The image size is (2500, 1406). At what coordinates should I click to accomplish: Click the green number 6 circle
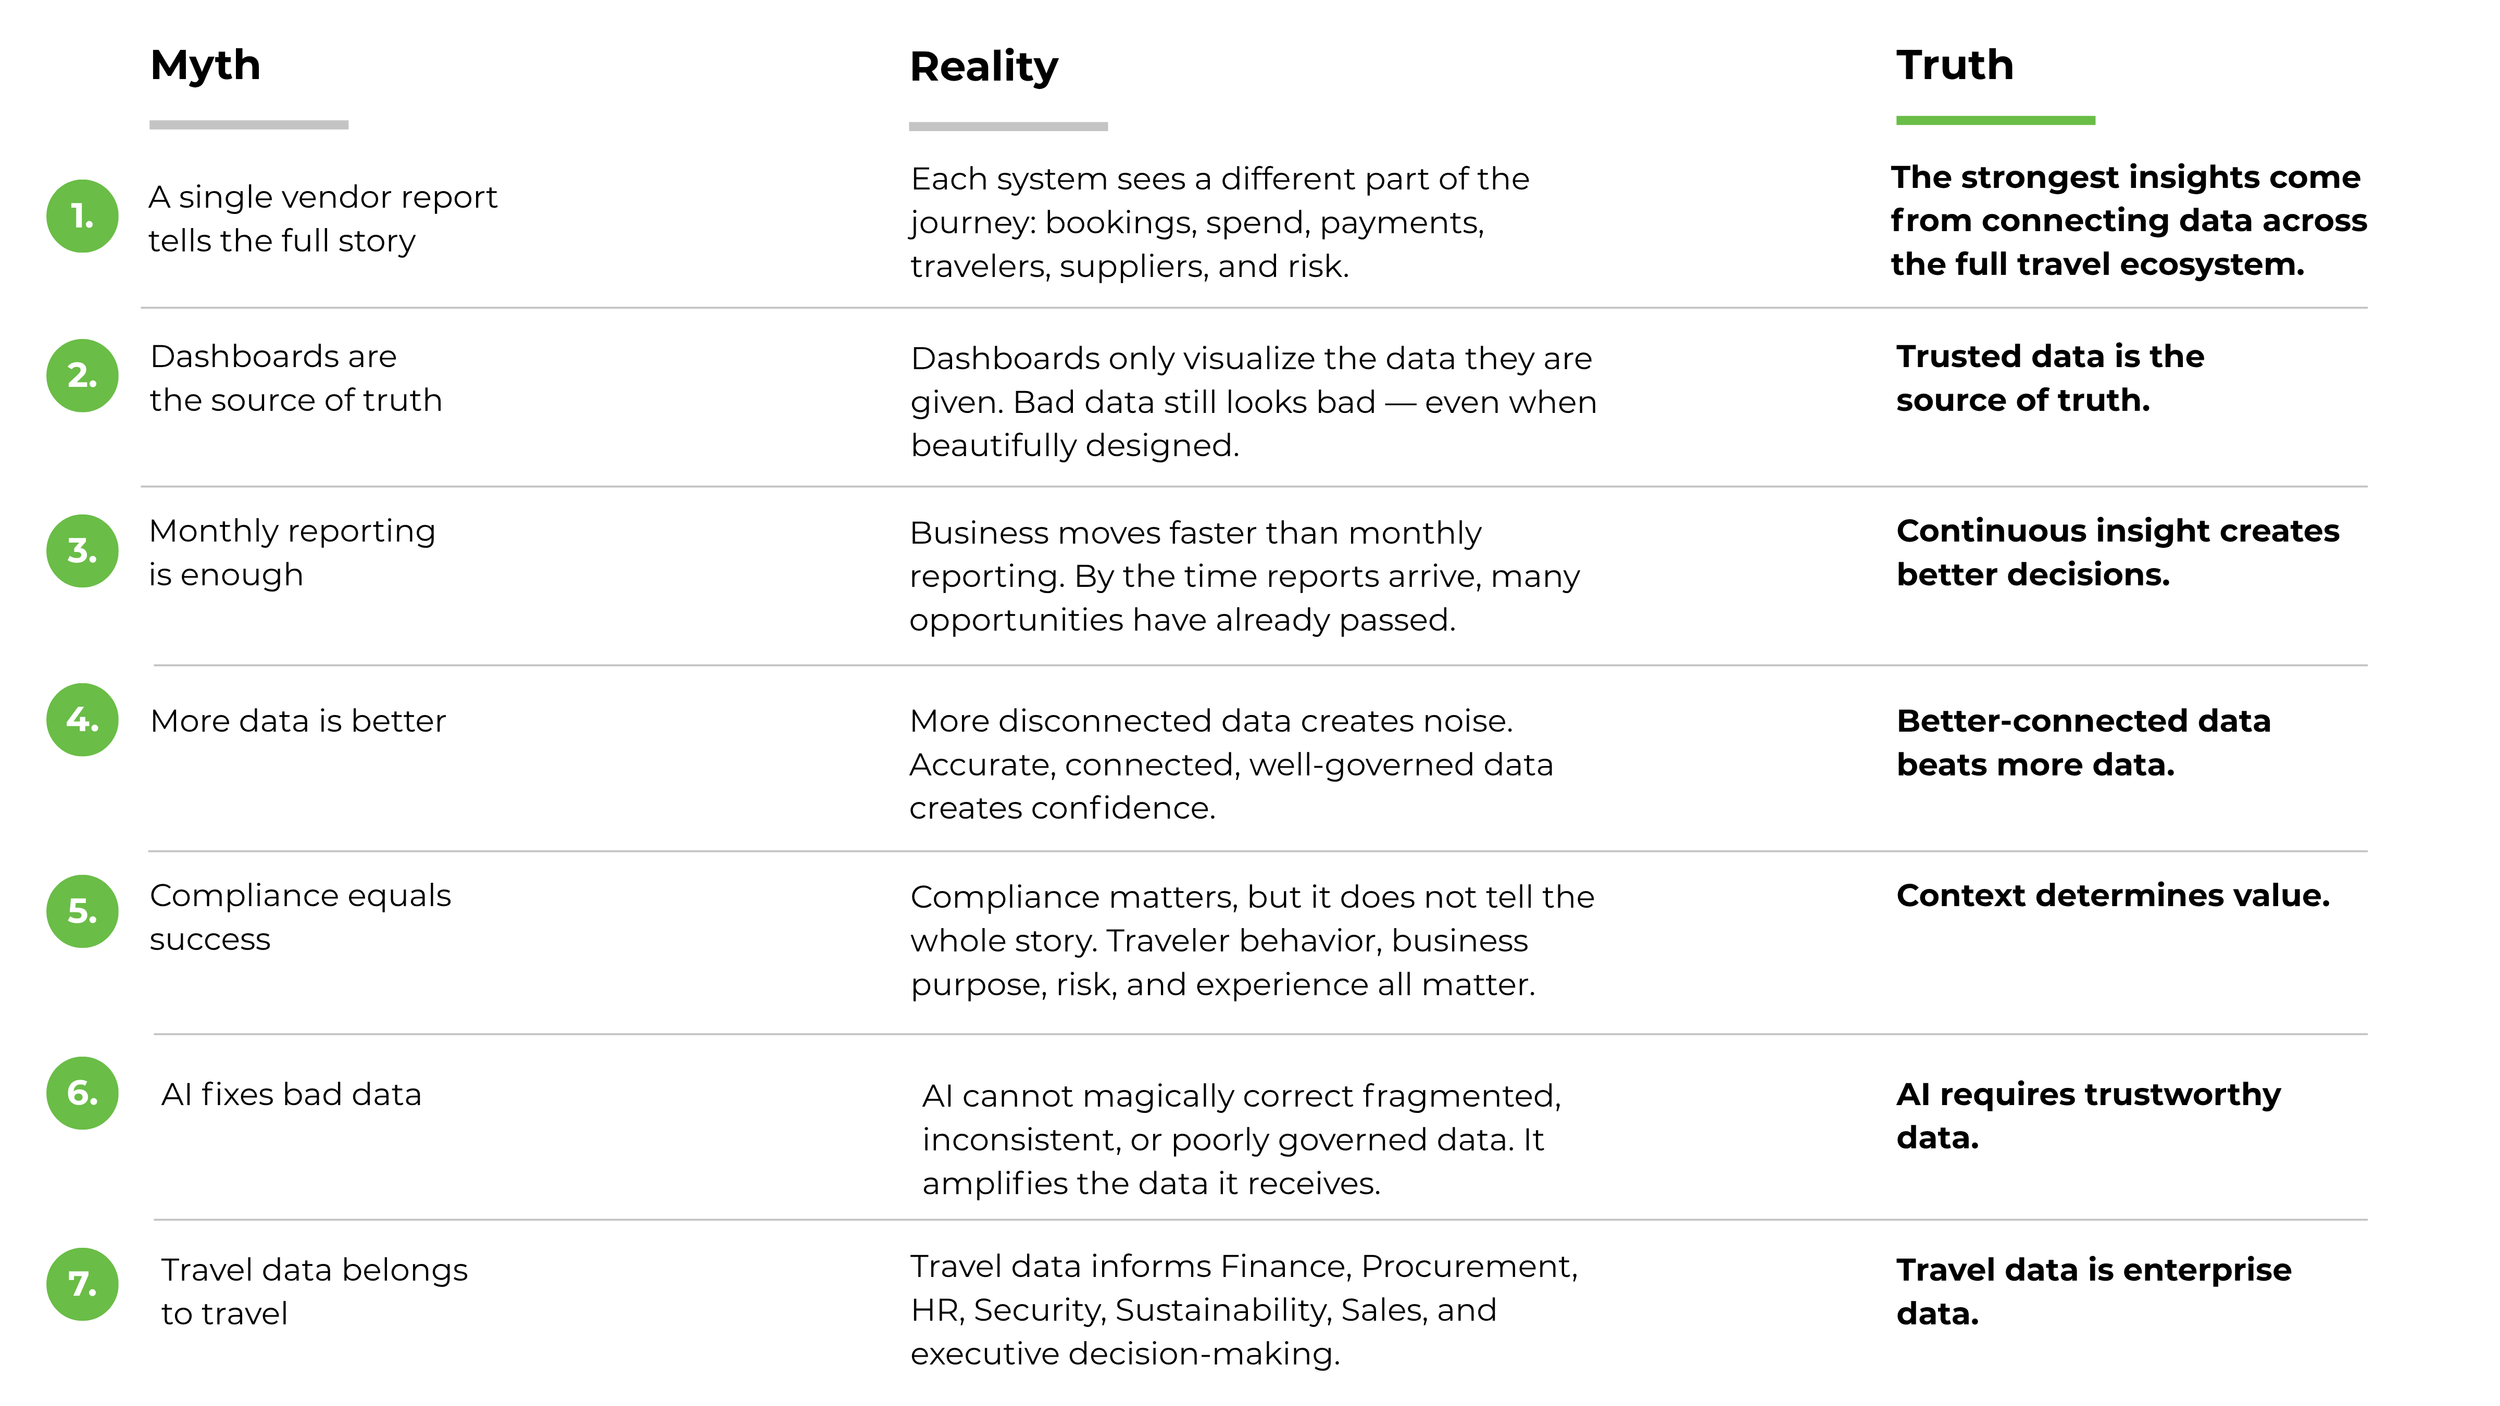(82, 1093)
